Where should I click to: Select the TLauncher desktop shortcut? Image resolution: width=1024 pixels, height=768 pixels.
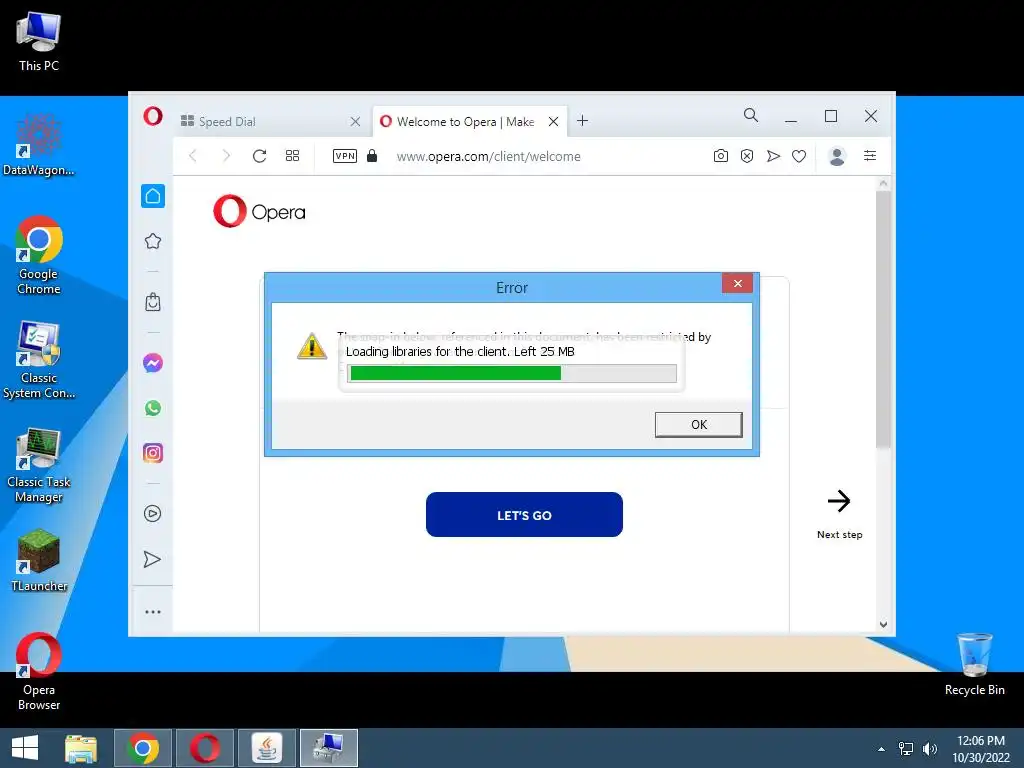tap(39, 560)
